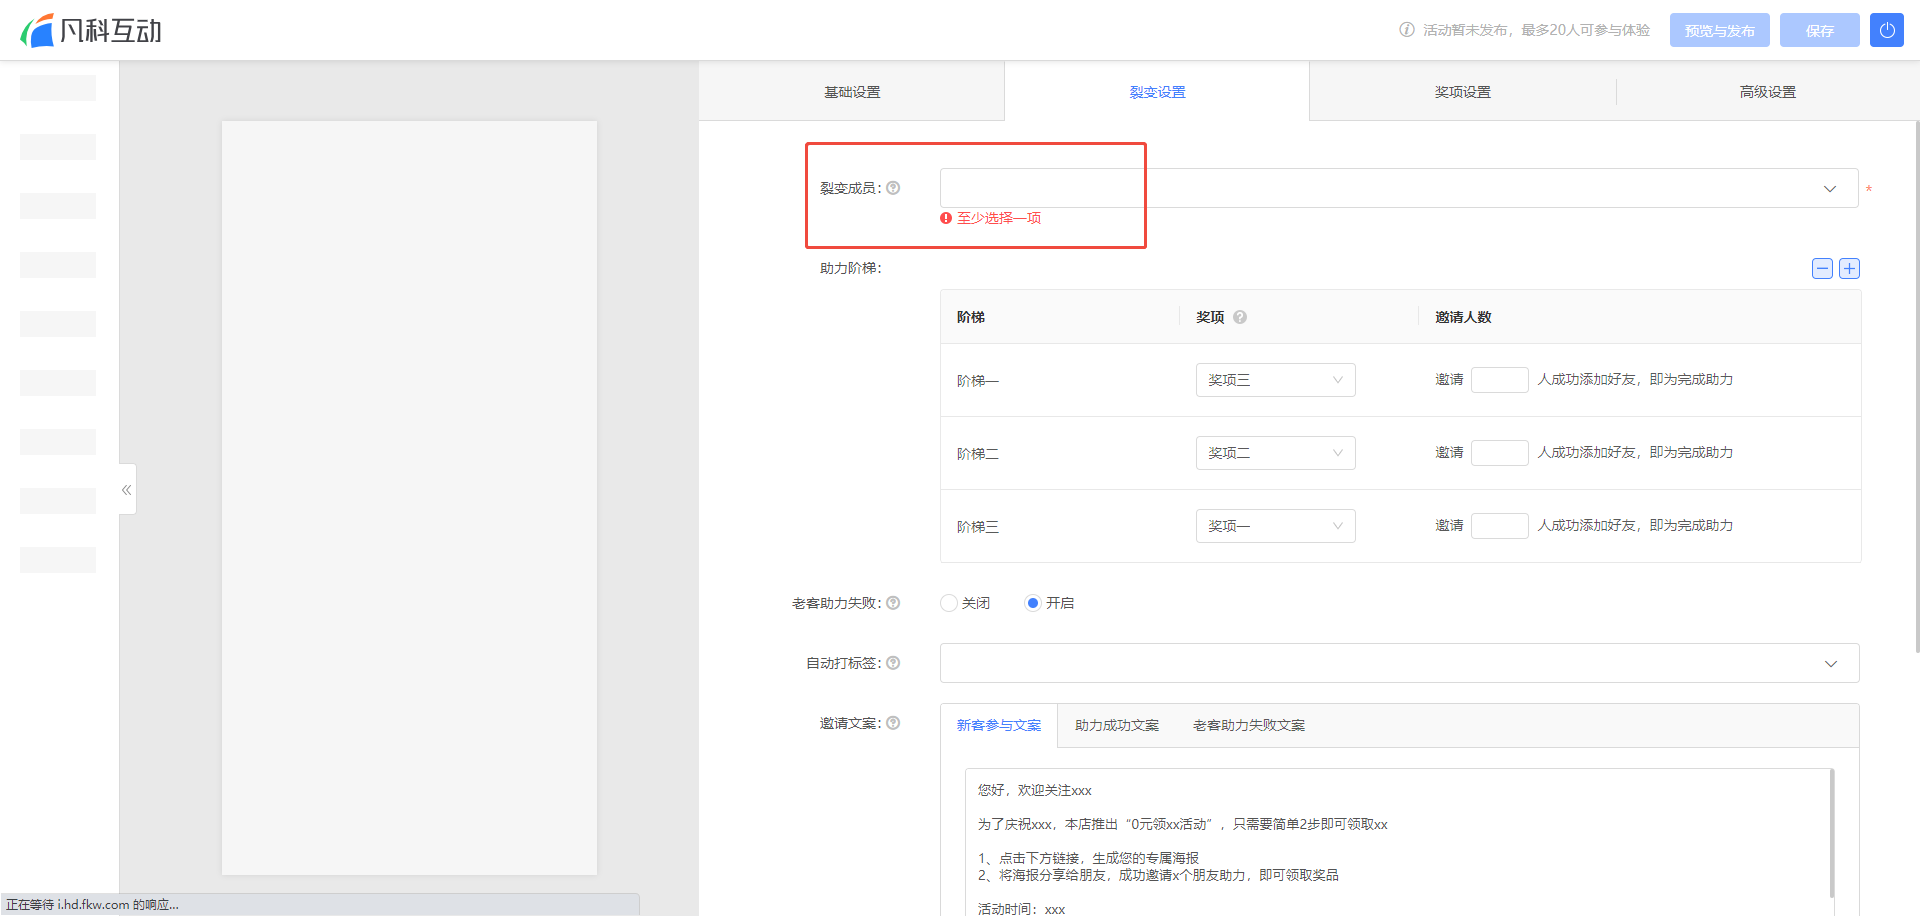Collapse the left panel with the double-chevron arrow
This screenshot has width=1920, height=916.
pos(127,490)
